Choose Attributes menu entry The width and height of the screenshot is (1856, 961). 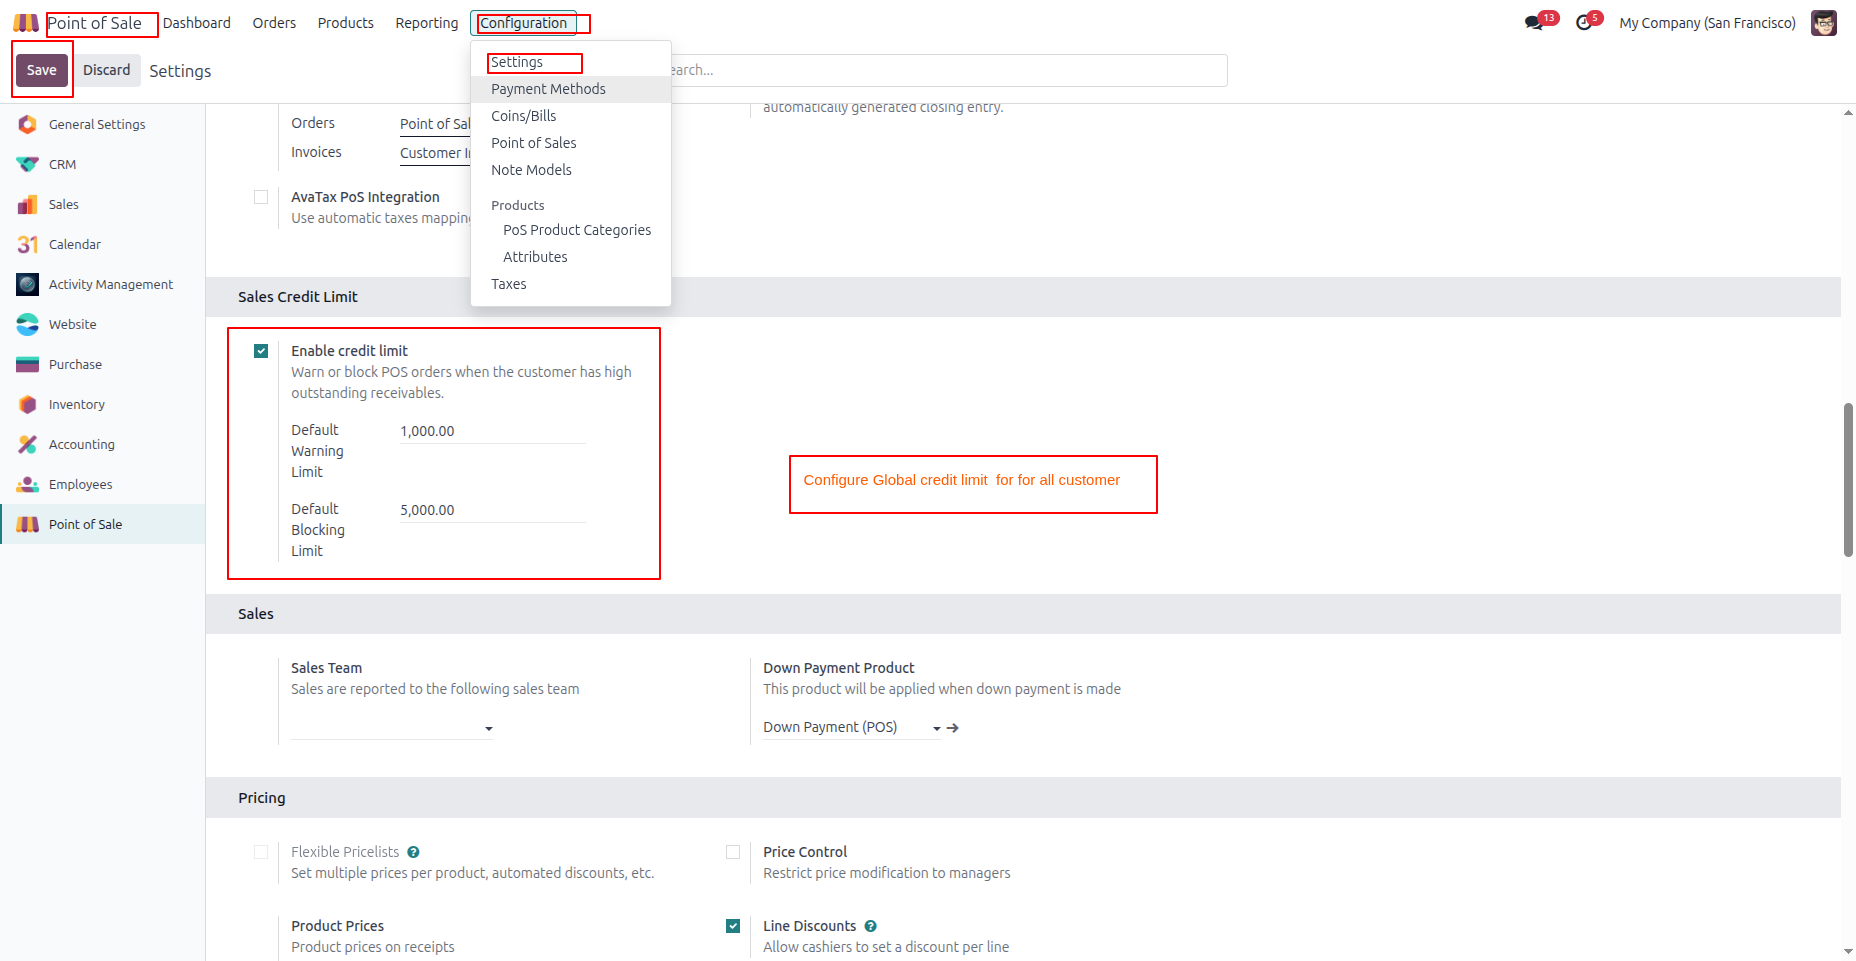(x=571, y=257)
